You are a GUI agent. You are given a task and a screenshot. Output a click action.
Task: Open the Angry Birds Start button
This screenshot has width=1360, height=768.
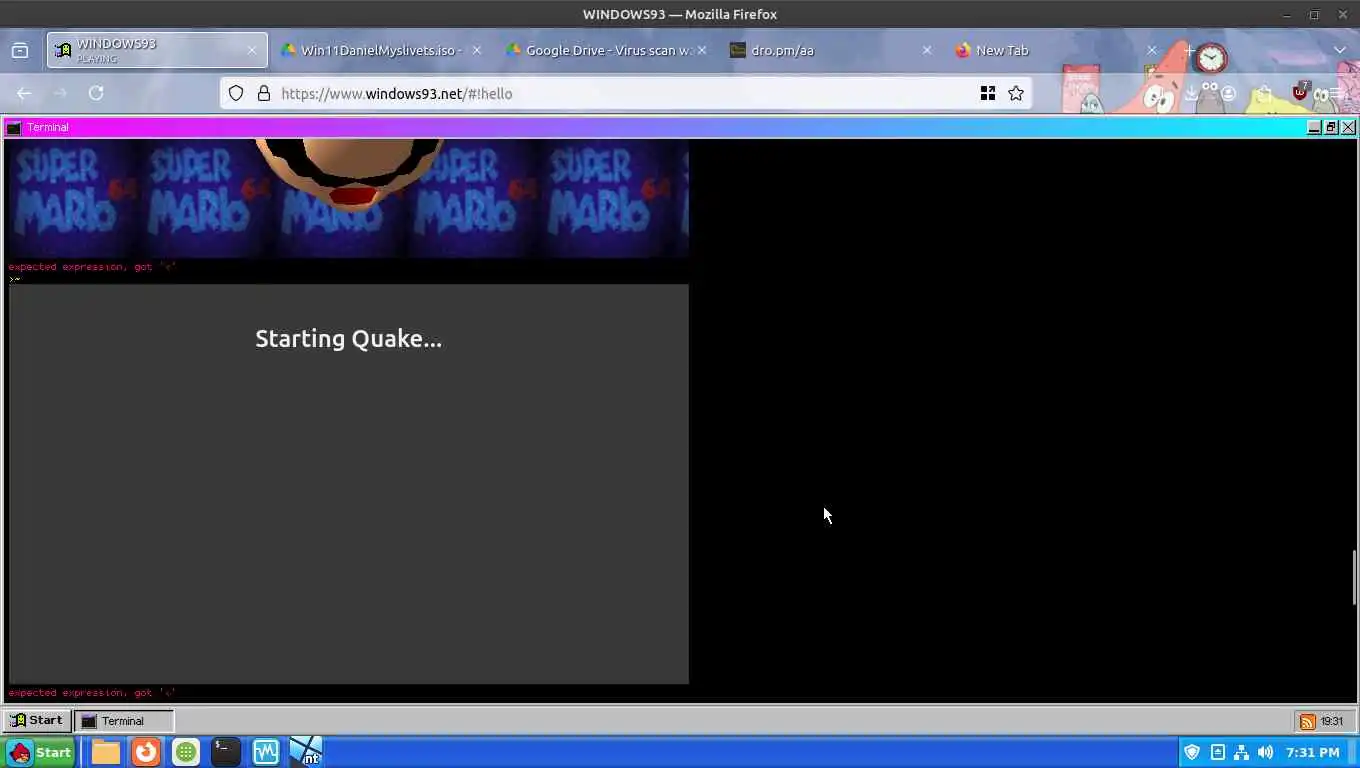40,752
